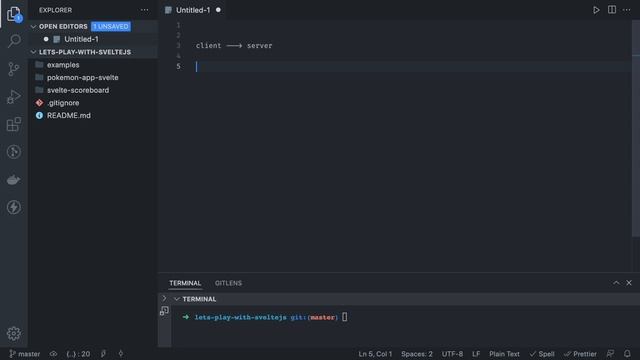Open the Search view in activity bar
Screen dimensions: 640x360
pos(14,41)
